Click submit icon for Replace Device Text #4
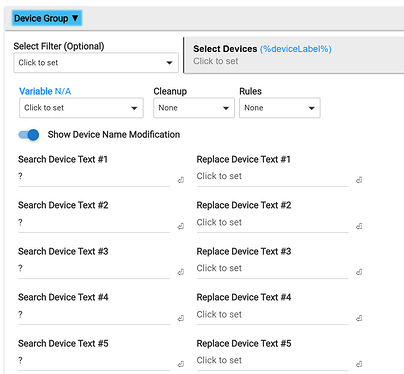Screen dimensions: 404x374 click(x=359, y=318)
